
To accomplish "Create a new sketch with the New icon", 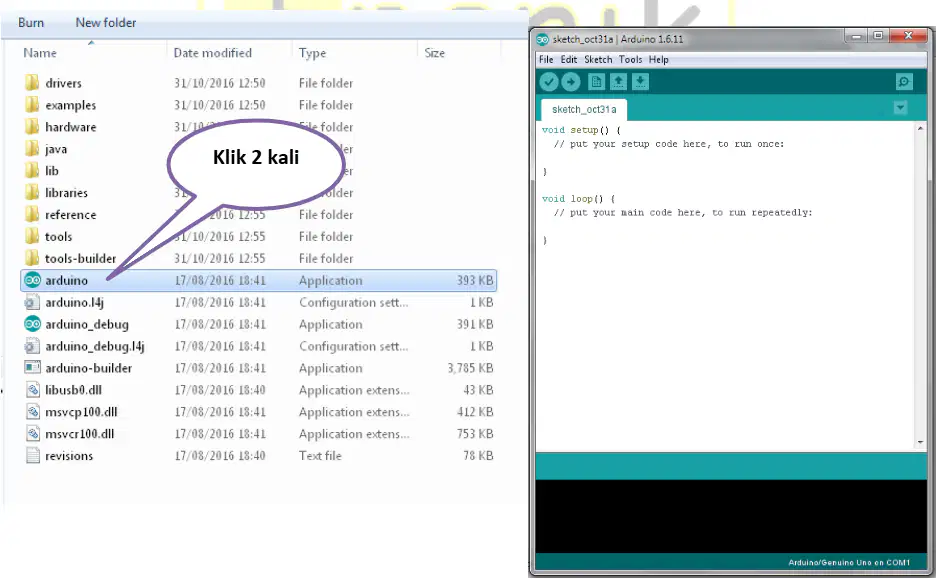I will coord(596,82).
